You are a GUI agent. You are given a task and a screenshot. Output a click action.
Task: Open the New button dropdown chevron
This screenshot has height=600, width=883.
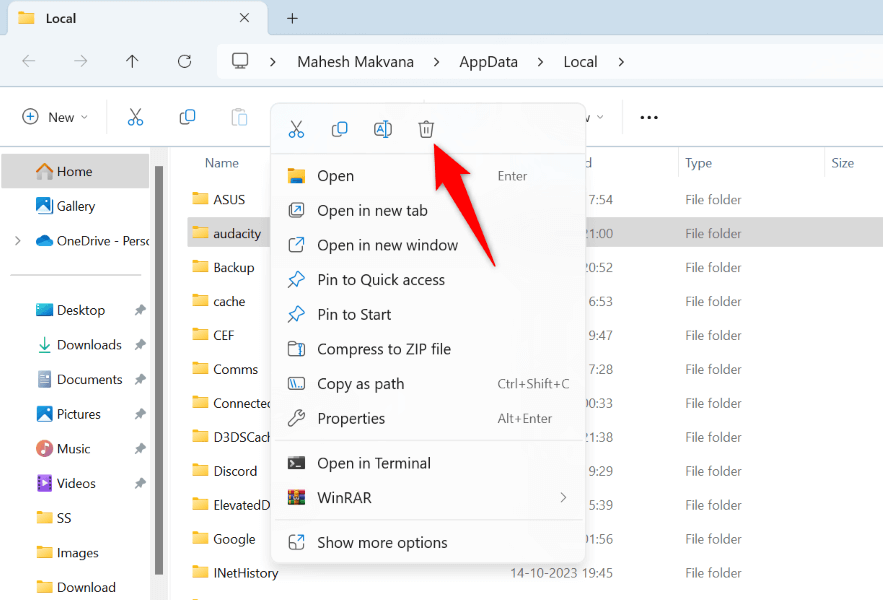click(85, 117)
